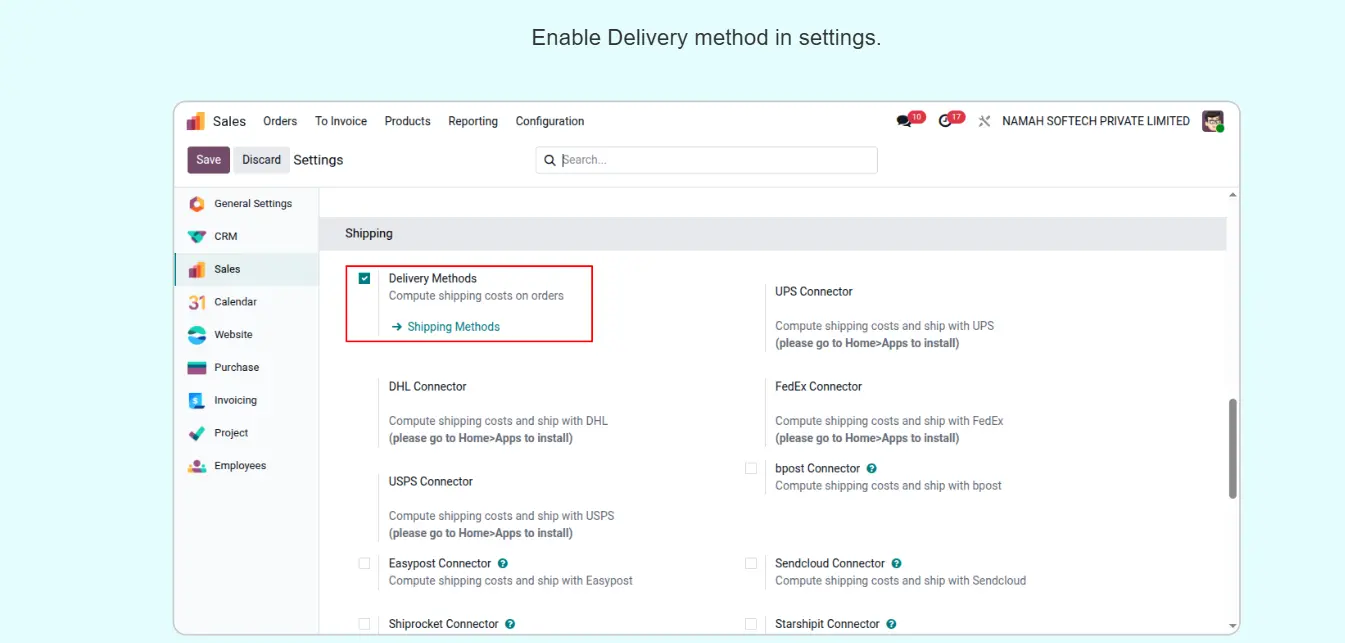Click the settings vertical scrollbar handle
This screenshot has height=643, width=1345.
tap(1232, 448)
